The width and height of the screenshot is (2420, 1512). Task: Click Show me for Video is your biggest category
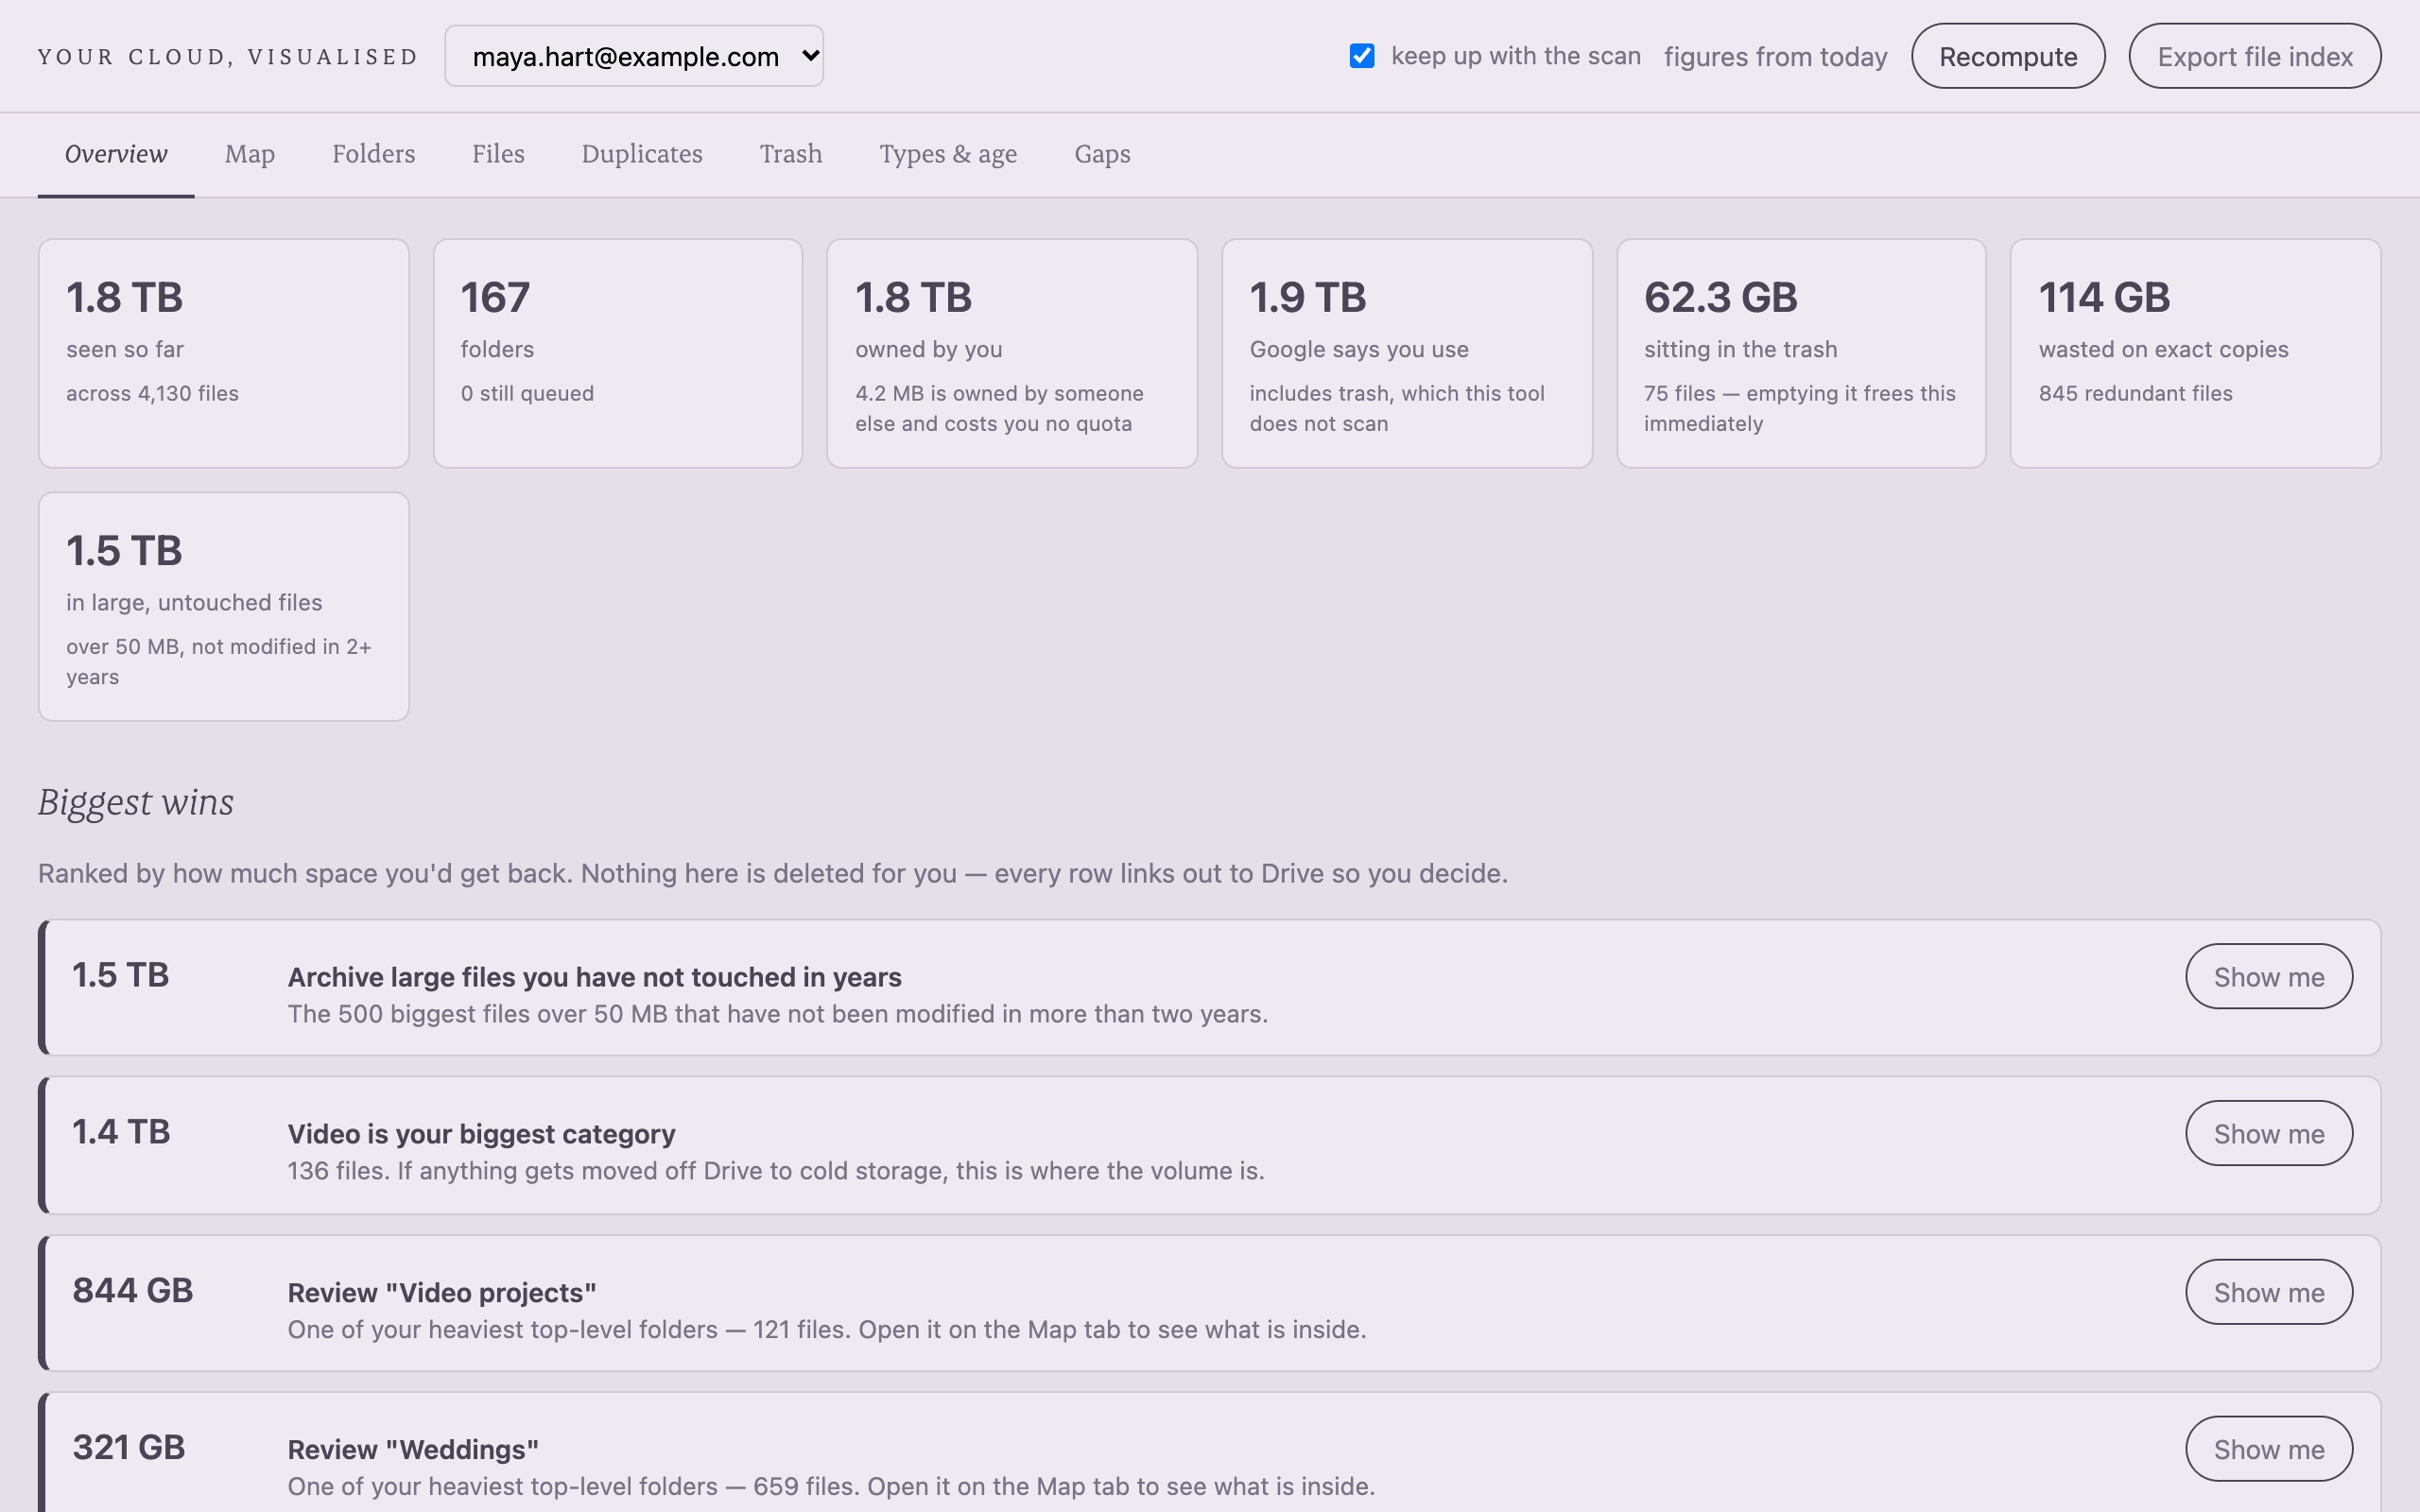tap(2268, 1133)
